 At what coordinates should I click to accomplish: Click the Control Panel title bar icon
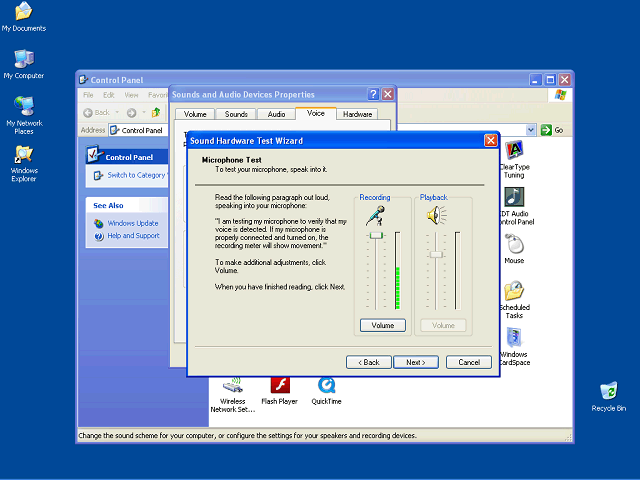[83, 80]
